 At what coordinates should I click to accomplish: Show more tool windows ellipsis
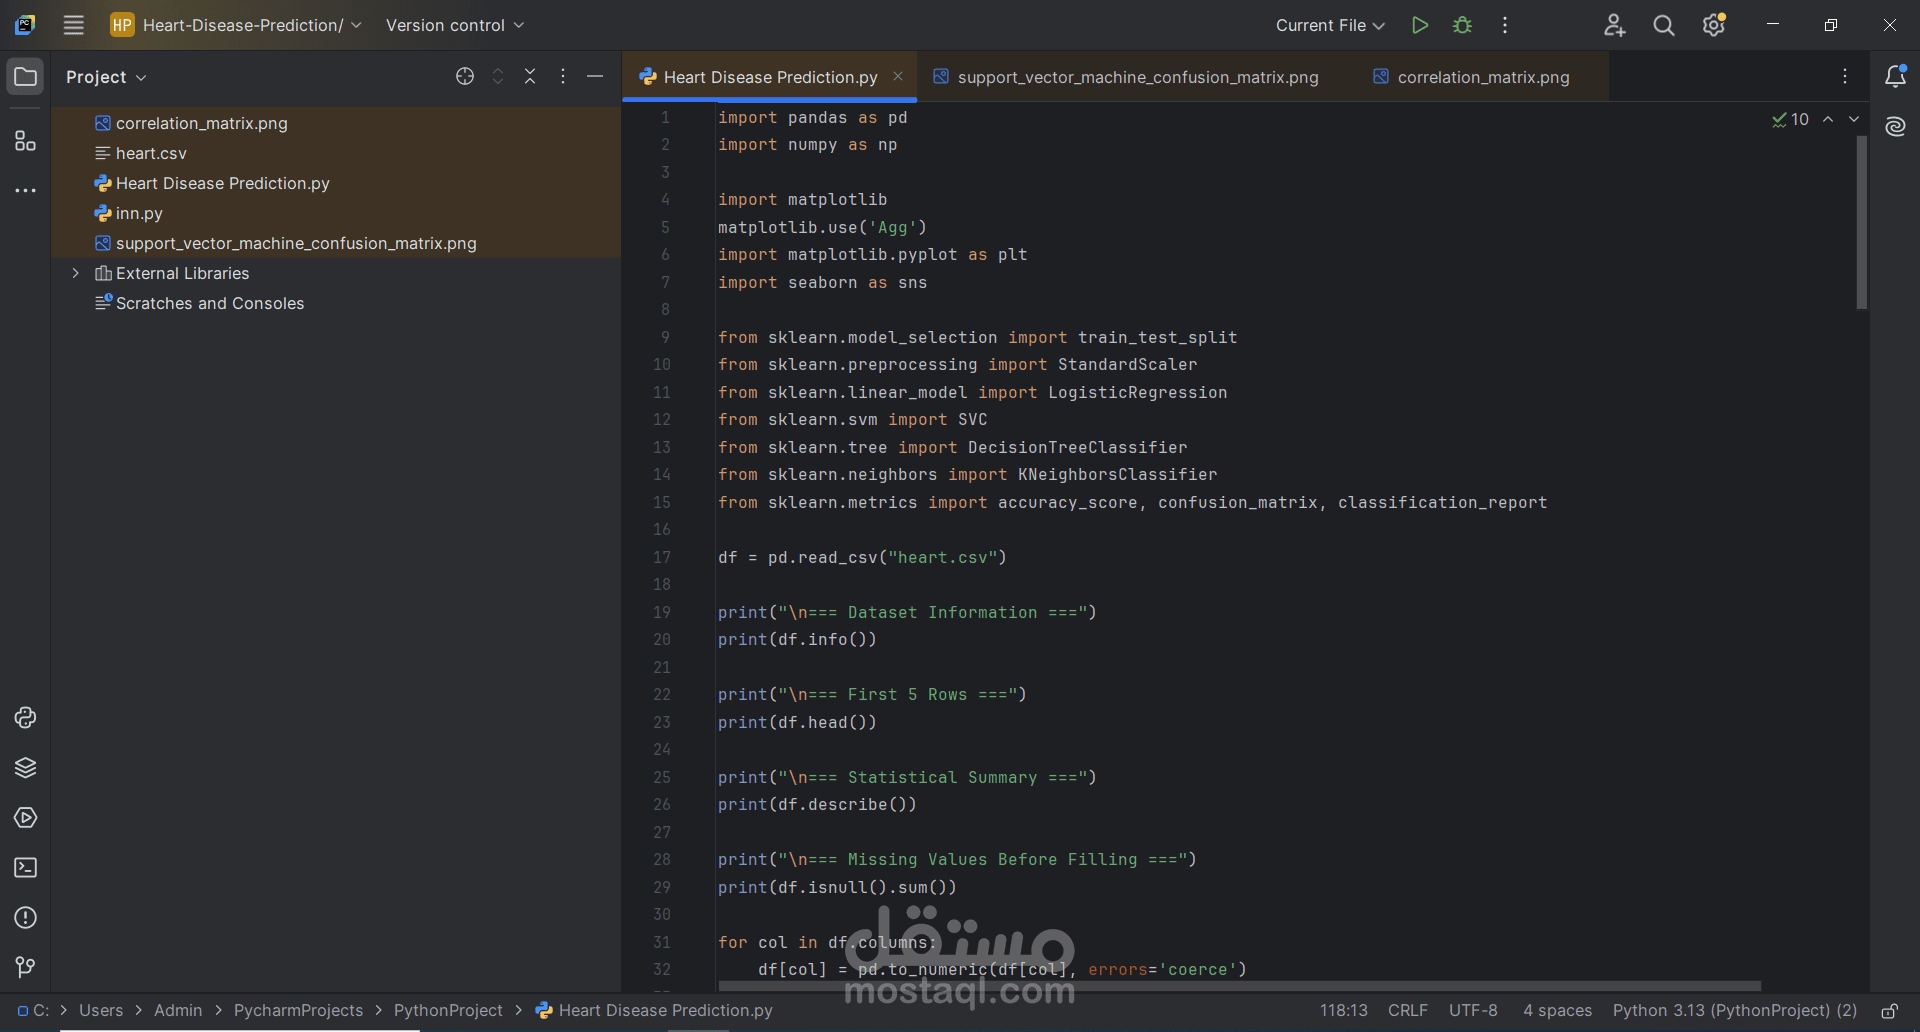26,190
